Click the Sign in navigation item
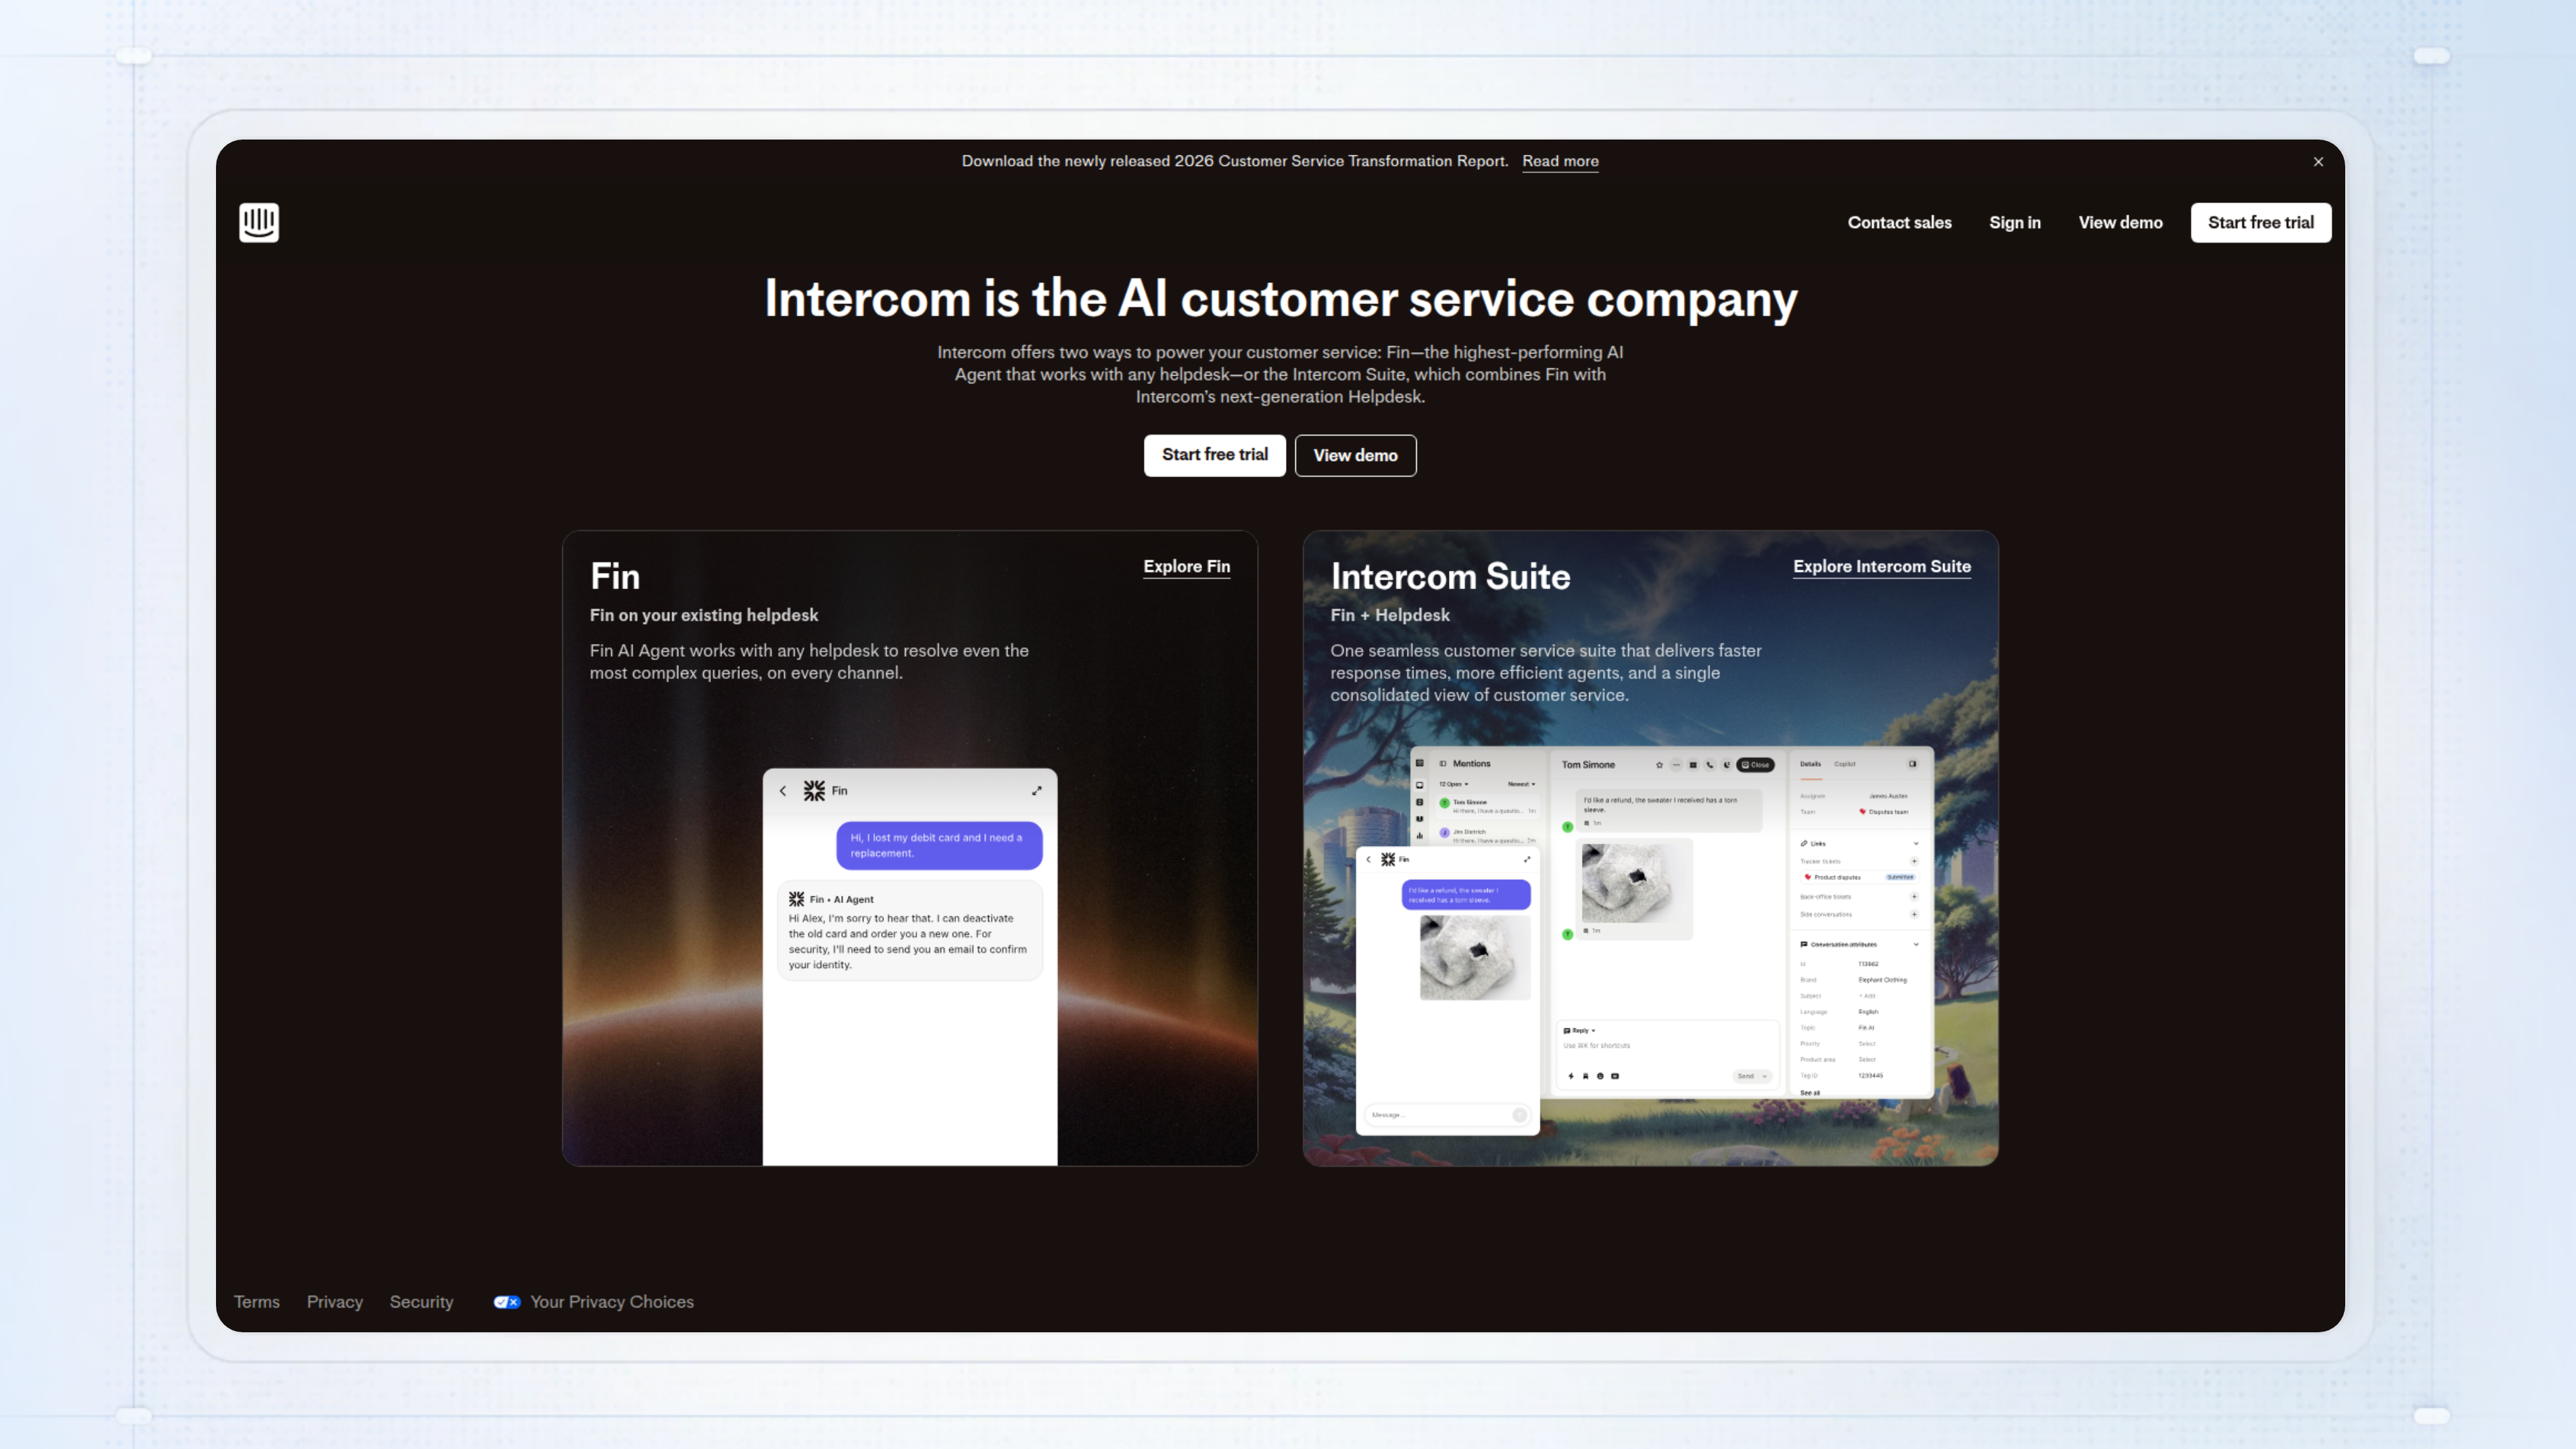Image resolution: width=2576 pixels, height=1449 pixels. click(x=2014, y=222)
